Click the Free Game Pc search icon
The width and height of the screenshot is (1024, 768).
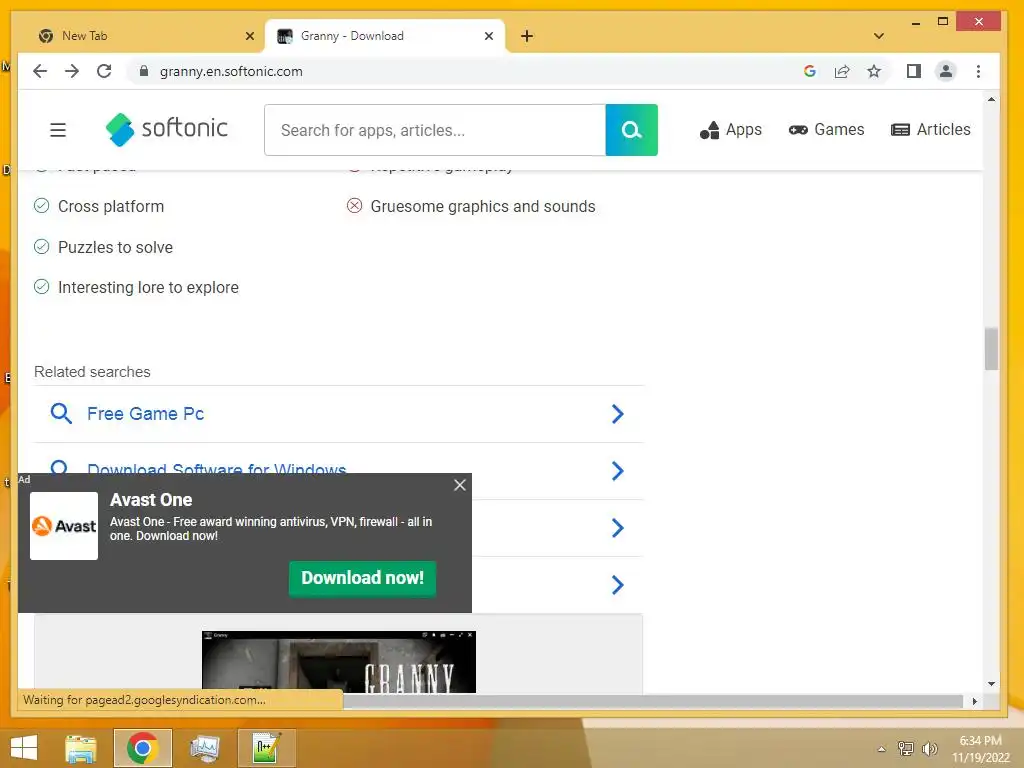point(61,414)
